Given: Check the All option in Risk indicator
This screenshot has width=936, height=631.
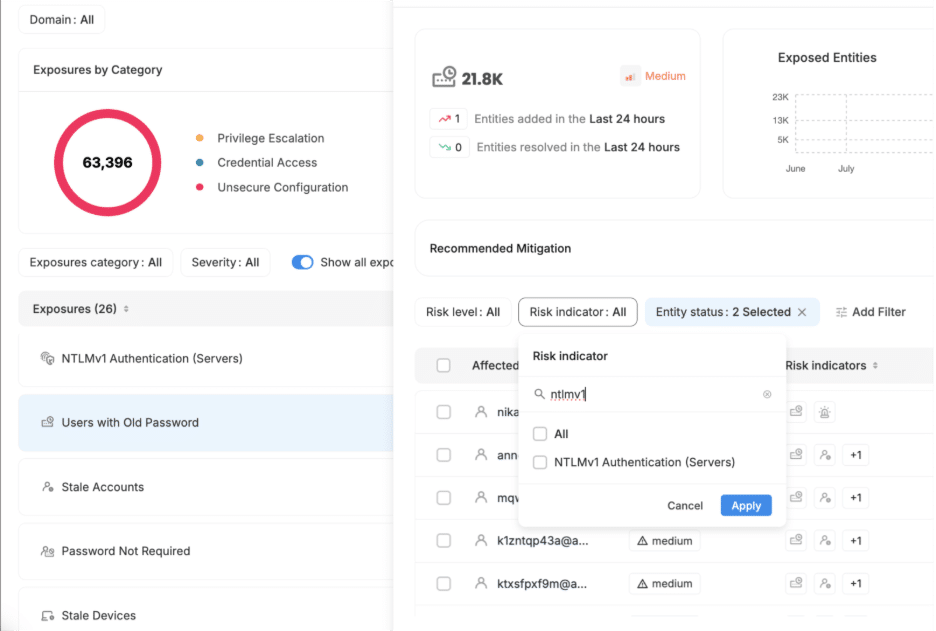Looking at the screenshot, I should (x=540, y=434).
